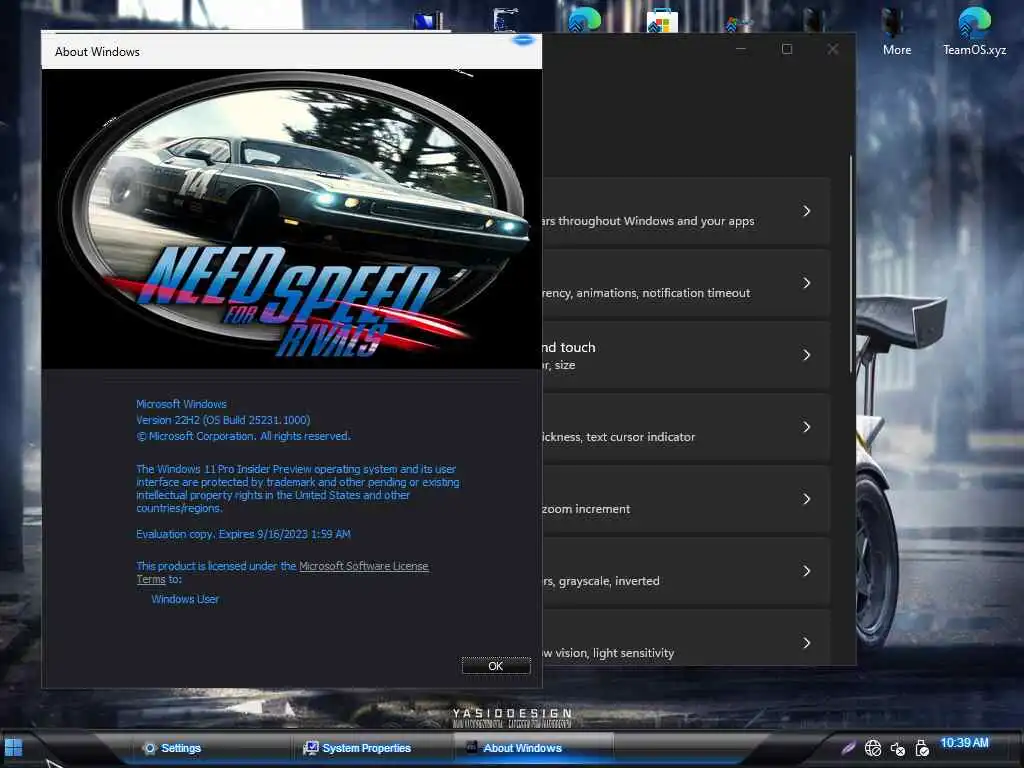Expand the 'text cursor indicator' settings row

[686, 427]
